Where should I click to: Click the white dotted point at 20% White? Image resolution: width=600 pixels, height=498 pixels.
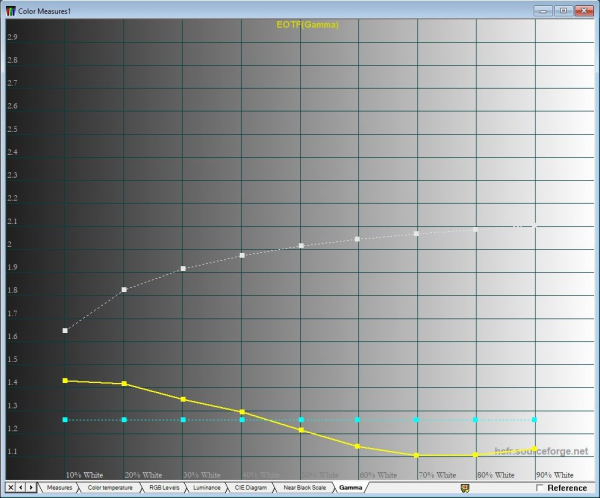(124, 290)
